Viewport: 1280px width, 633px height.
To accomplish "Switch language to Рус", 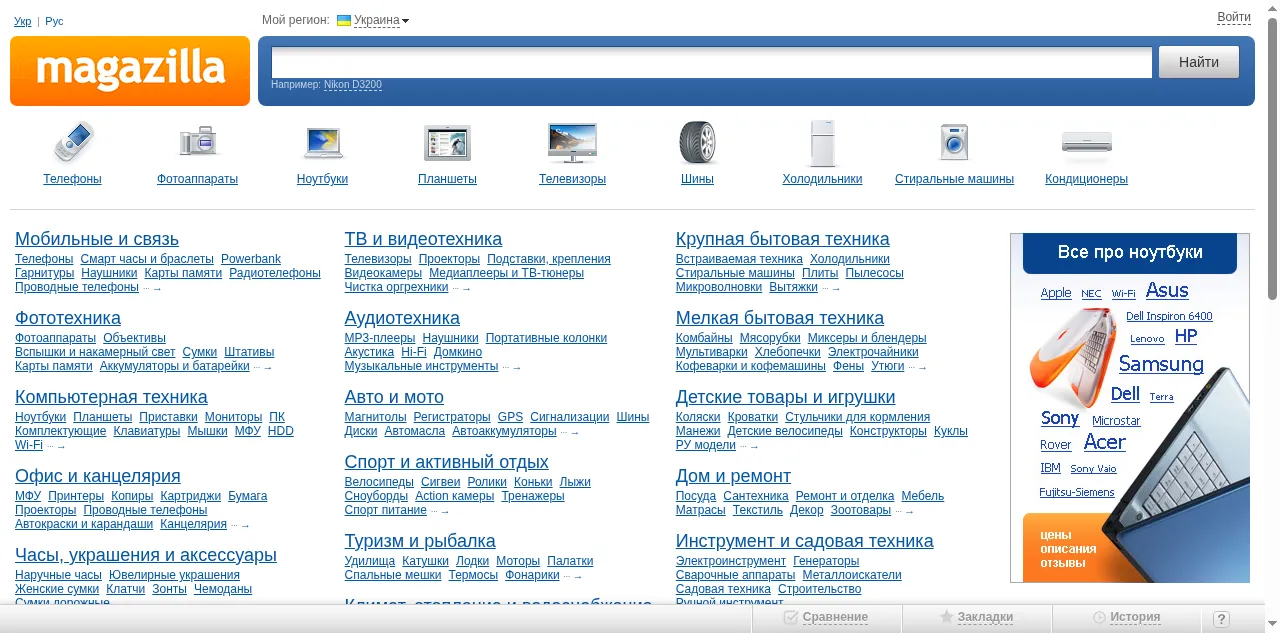I will (54, 21).
